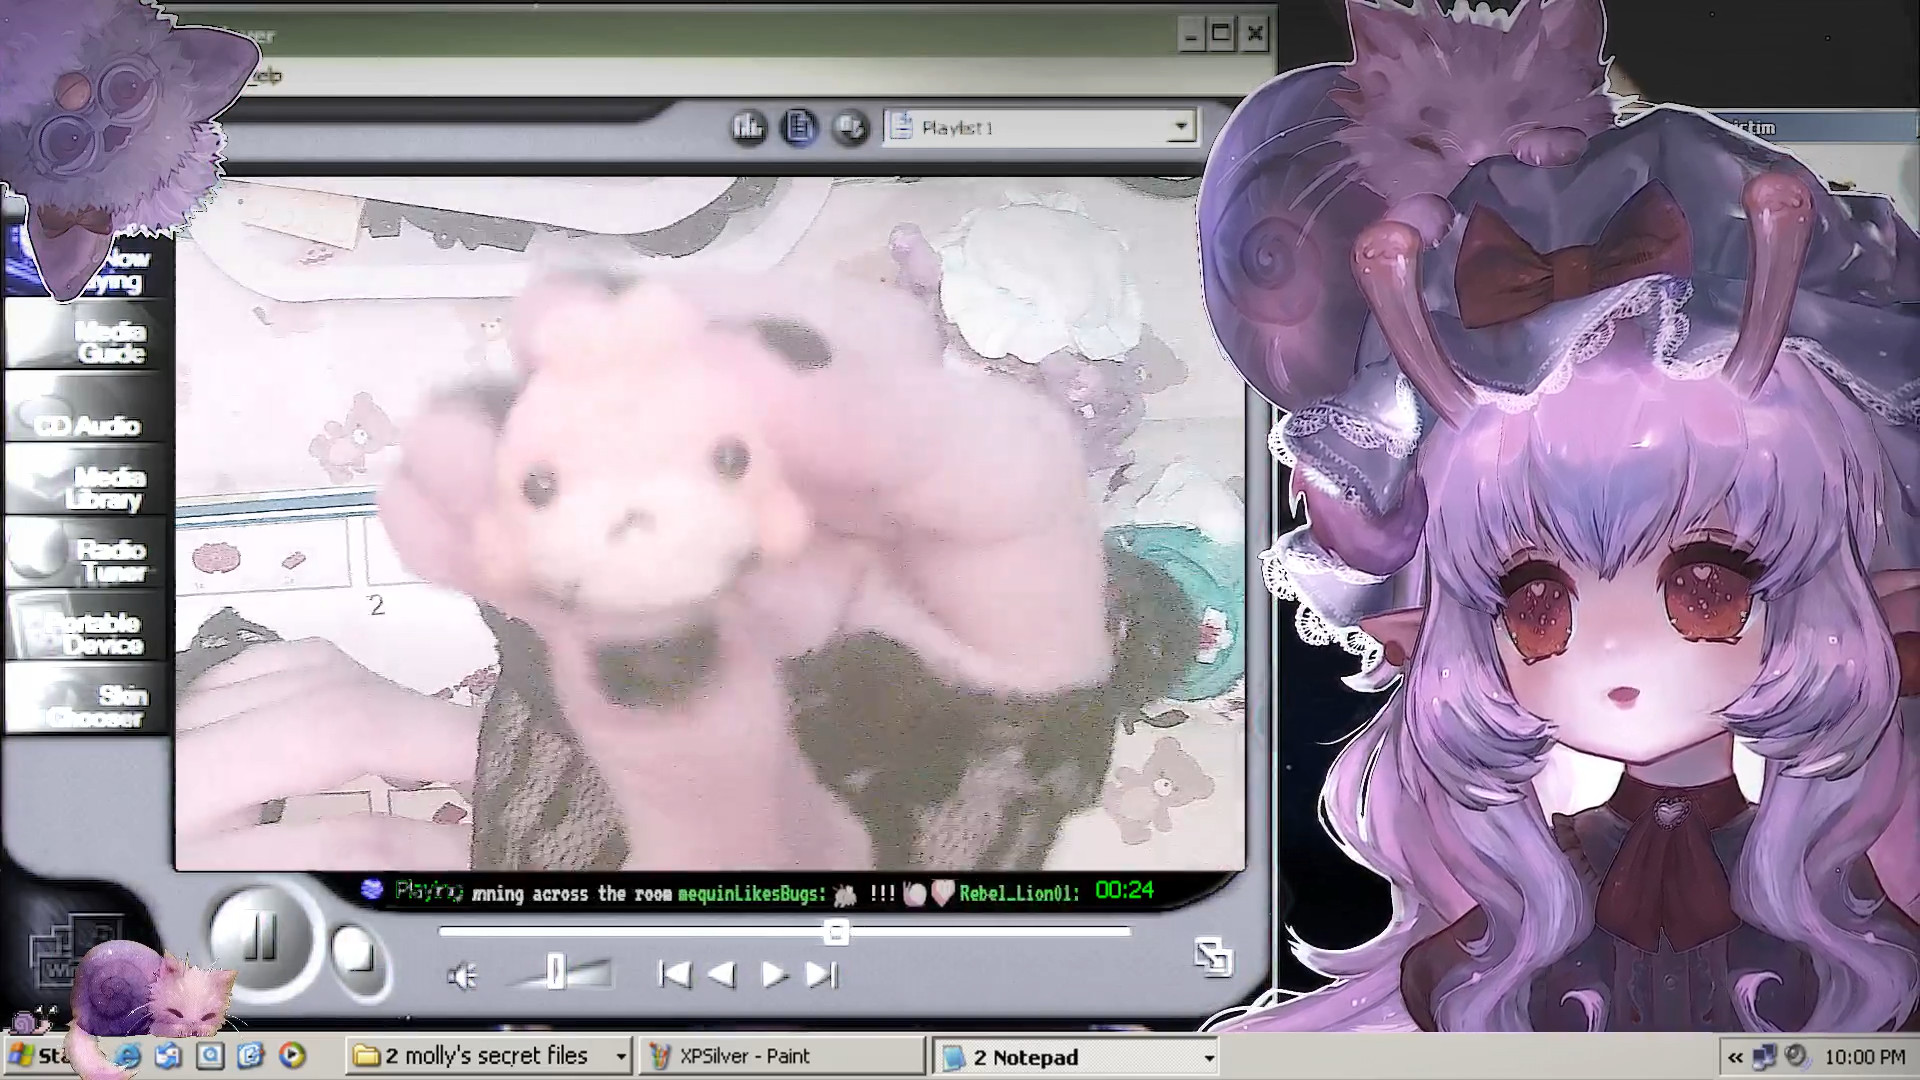The height and width of the screenshot is (1080, 1920).
Task: Switch to XPSilver - Paint window
Action: point(780,1056)
